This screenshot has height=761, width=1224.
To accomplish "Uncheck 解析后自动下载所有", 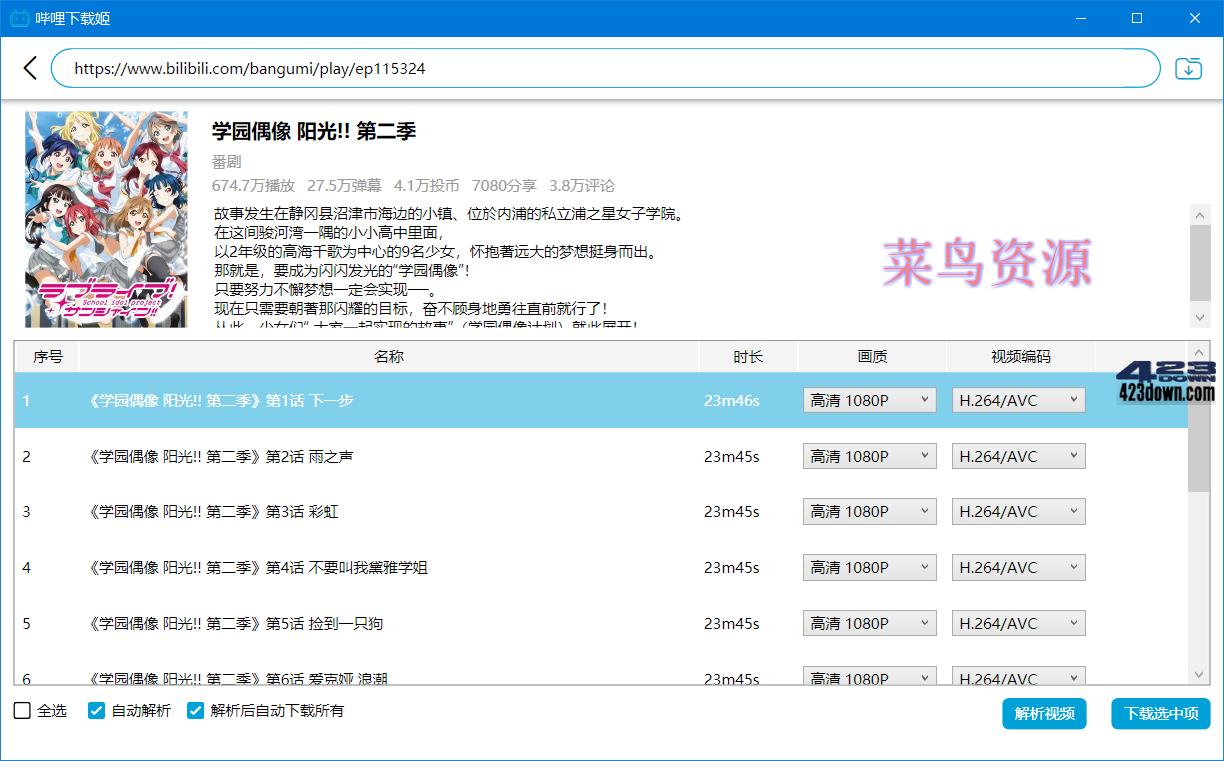I will [196, 710].
